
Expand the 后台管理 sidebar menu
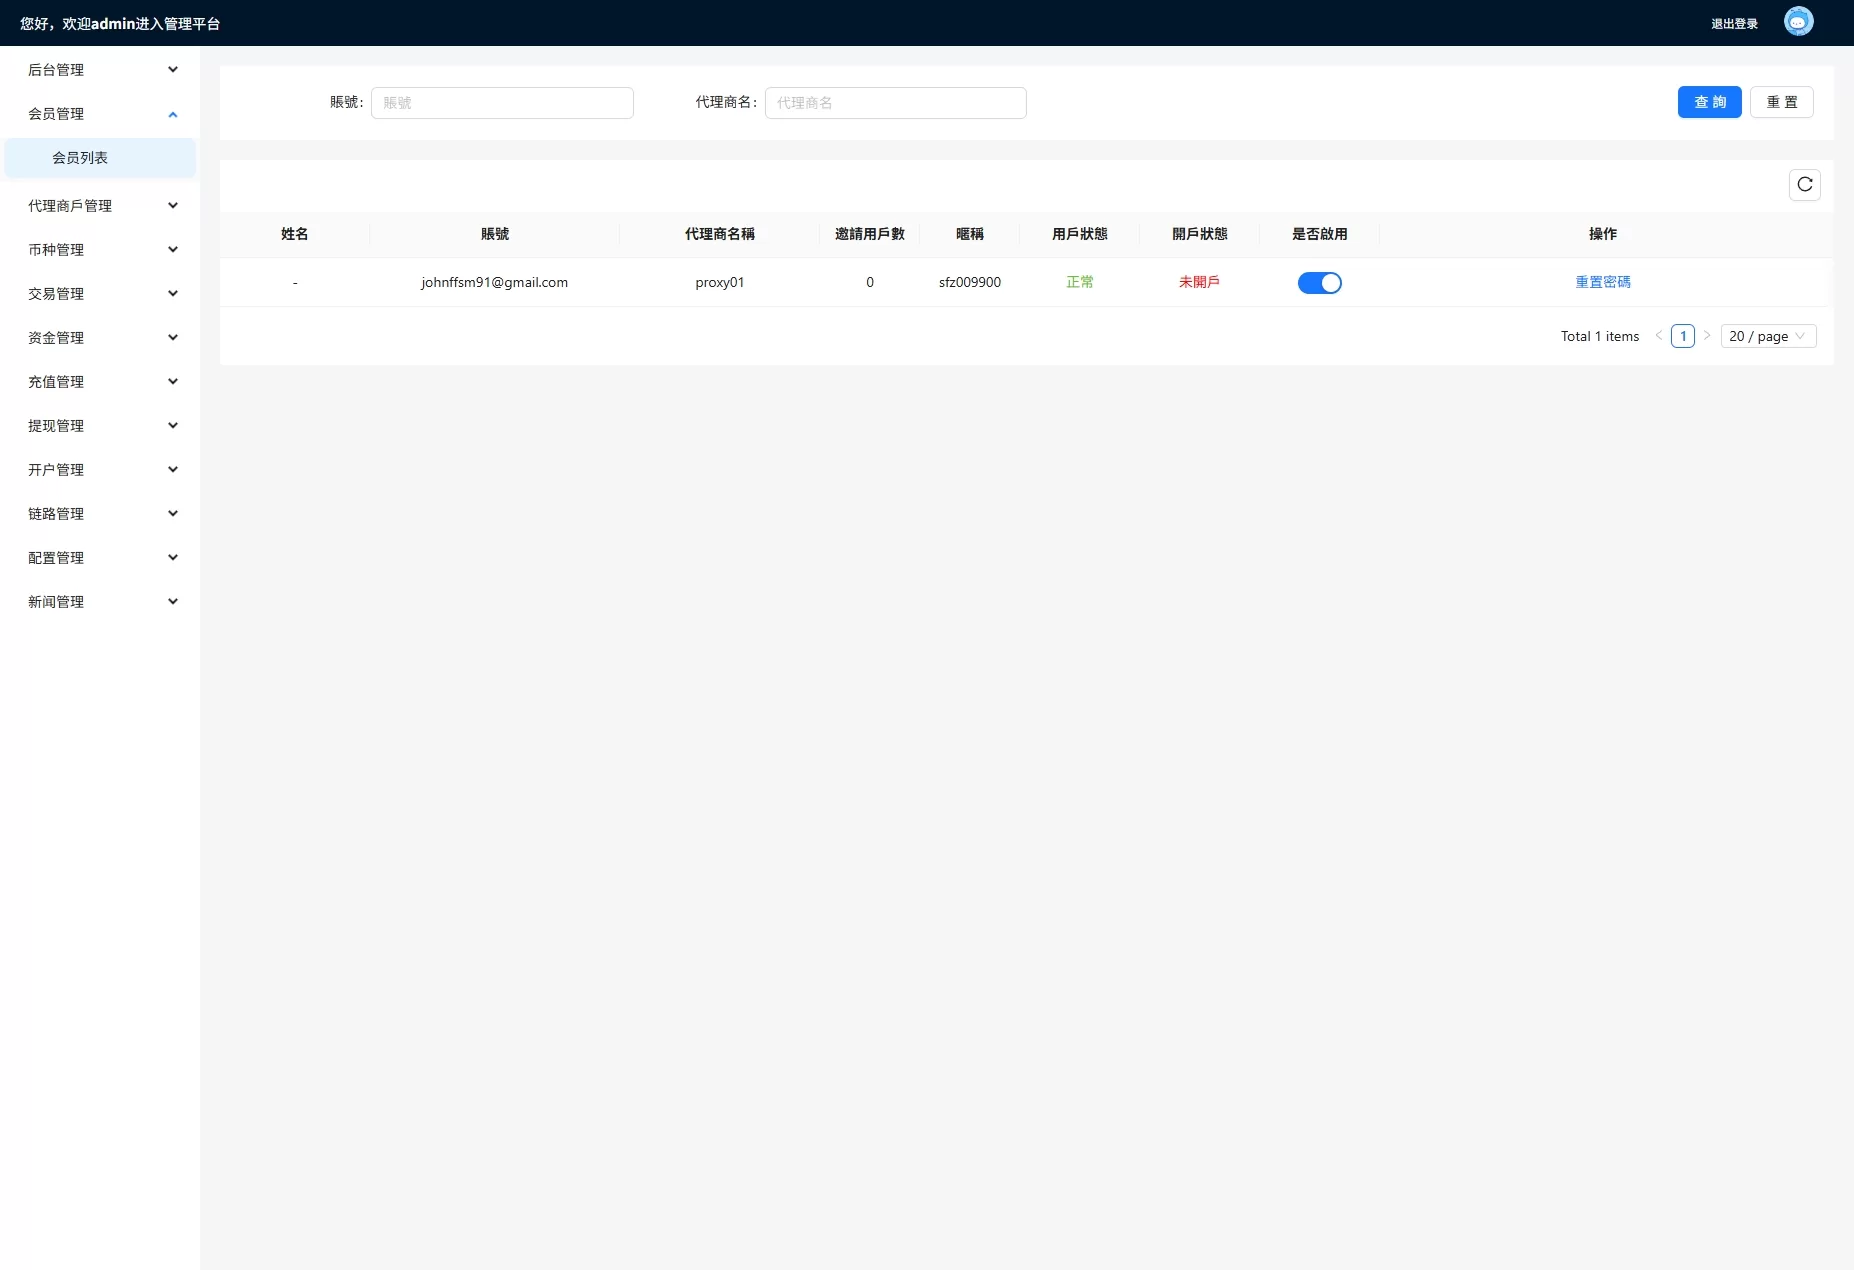[100, 70]
